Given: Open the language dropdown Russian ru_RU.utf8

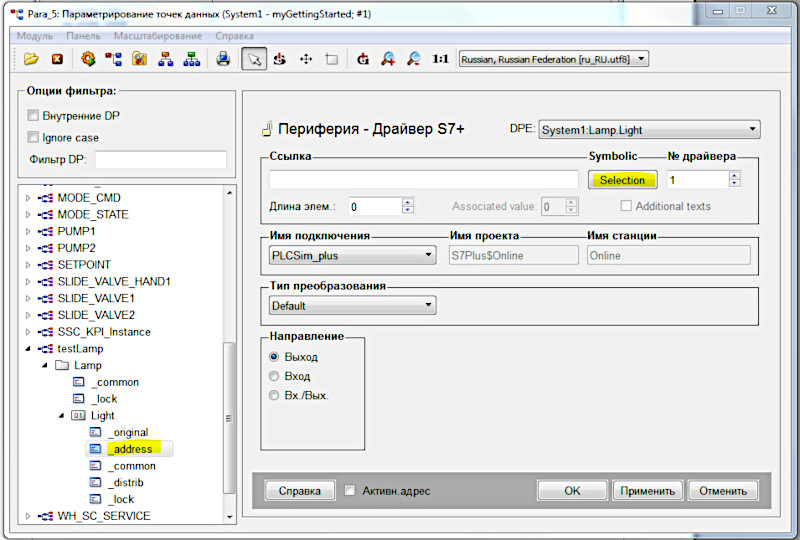Looking at the screenshot, I should click(x=554, y=59).
